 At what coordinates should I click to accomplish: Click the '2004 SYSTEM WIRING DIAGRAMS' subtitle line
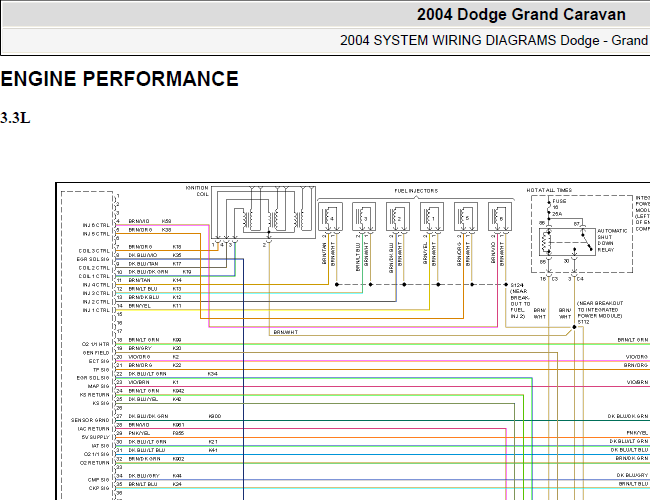[x=495, y=41]
